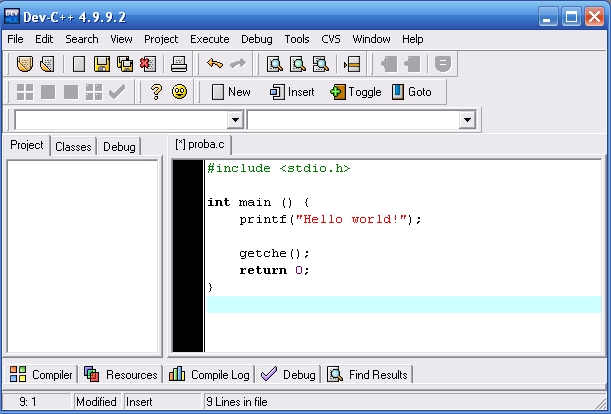Open the Compiler bottom tab
The image size is (611, 414).
point(41,375)
